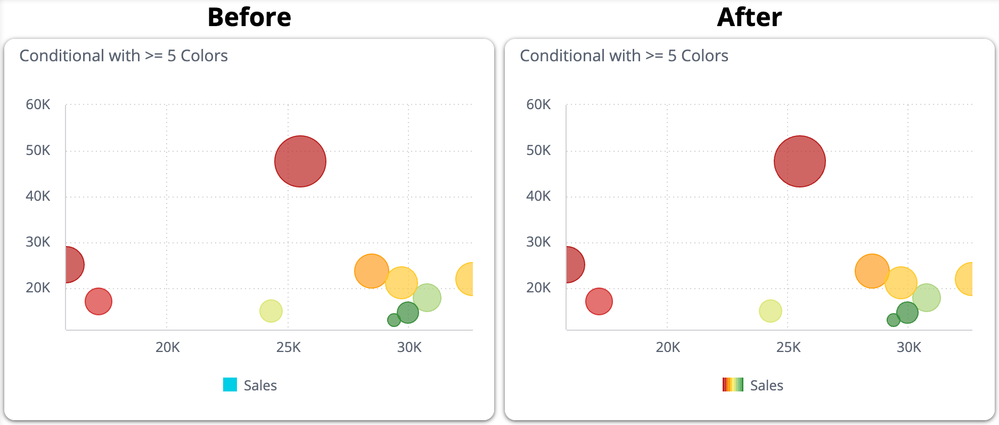Click the orange bubble in the Before chart
This screenshot has height=425, width=999.
point(369,270)
